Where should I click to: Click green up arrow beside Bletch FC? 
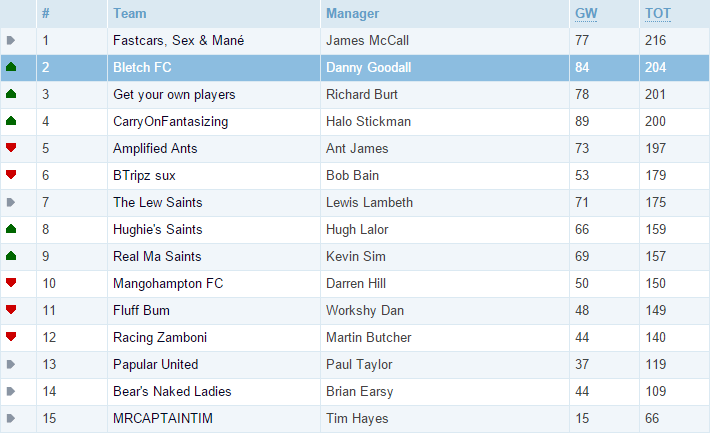tap(11, 67)
